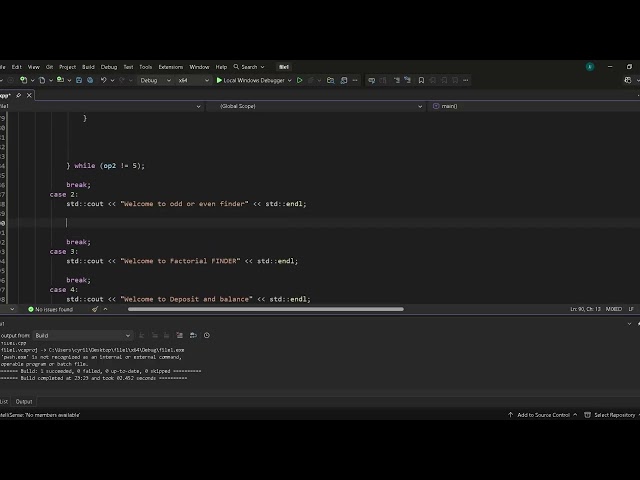Open the Window menu
The image size is (640, 480).
pyautogui.click(x=199, y=67)
